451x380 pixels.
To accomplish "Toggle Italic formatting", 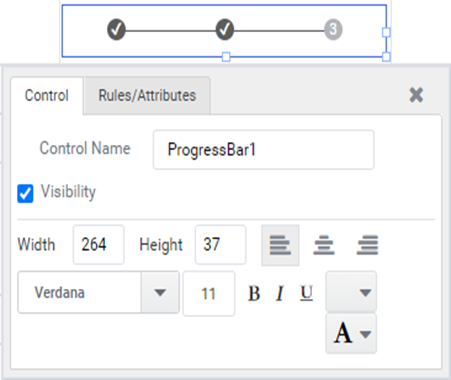I will (x=280, y=293).
